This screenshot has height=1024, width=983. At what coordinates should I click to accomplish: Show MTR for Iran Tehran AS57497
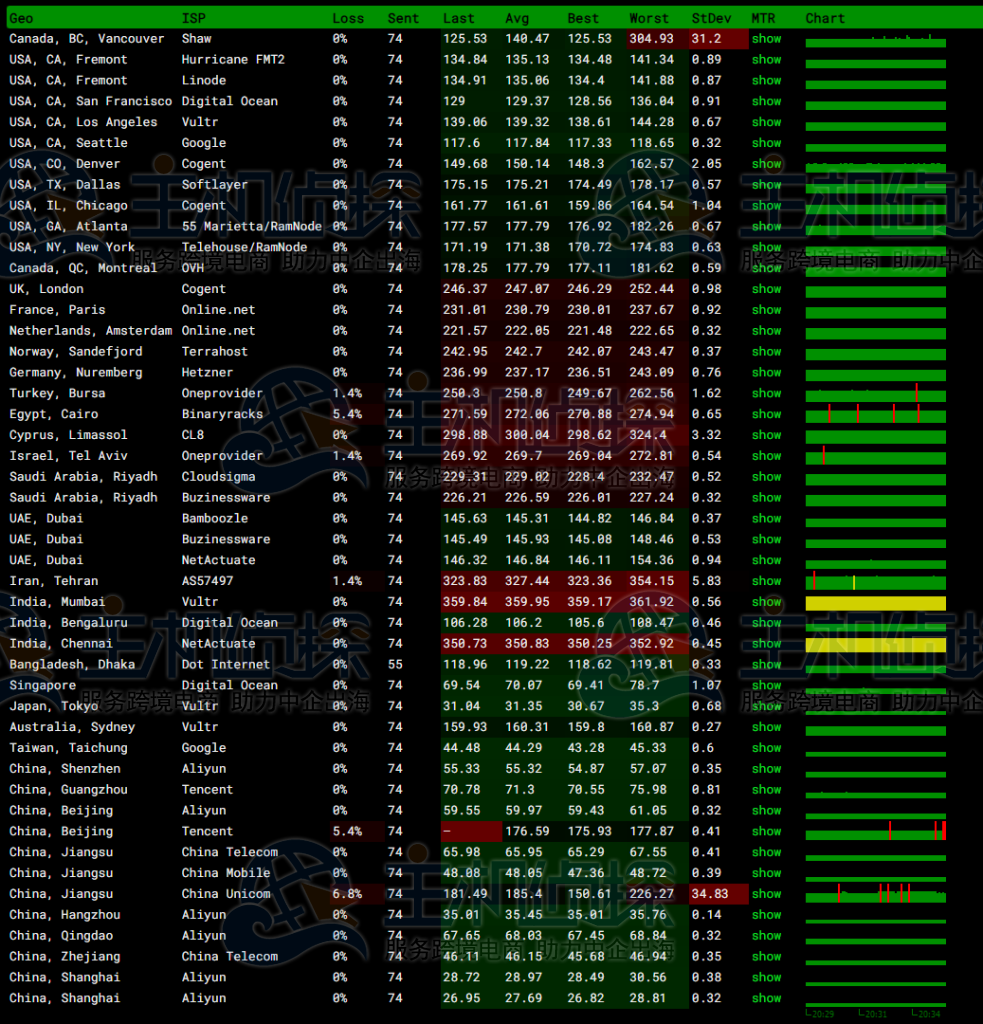pos(766,581)
